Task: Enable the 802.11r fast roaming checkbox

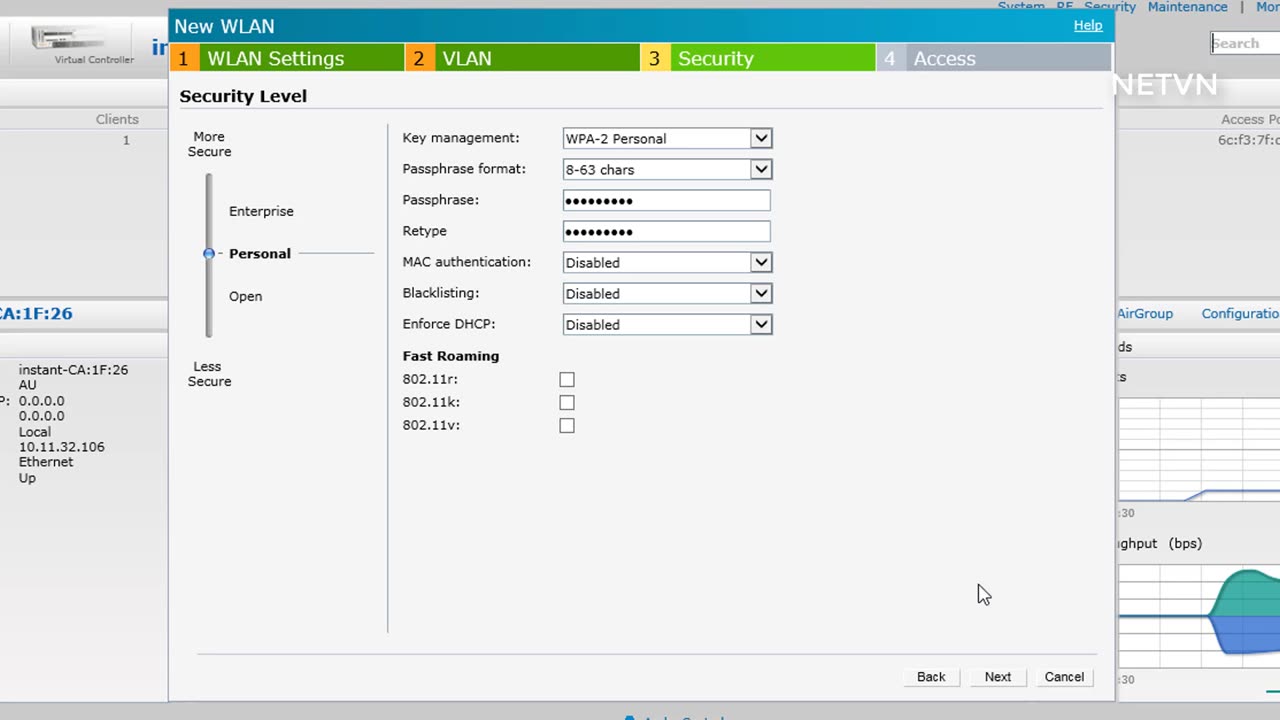Action: pos(567,380)
